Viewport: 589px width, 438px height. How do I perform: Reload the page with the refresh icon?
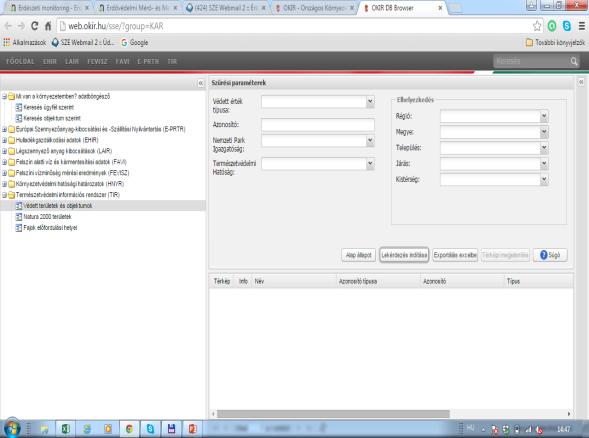click(x=35, y=26)
